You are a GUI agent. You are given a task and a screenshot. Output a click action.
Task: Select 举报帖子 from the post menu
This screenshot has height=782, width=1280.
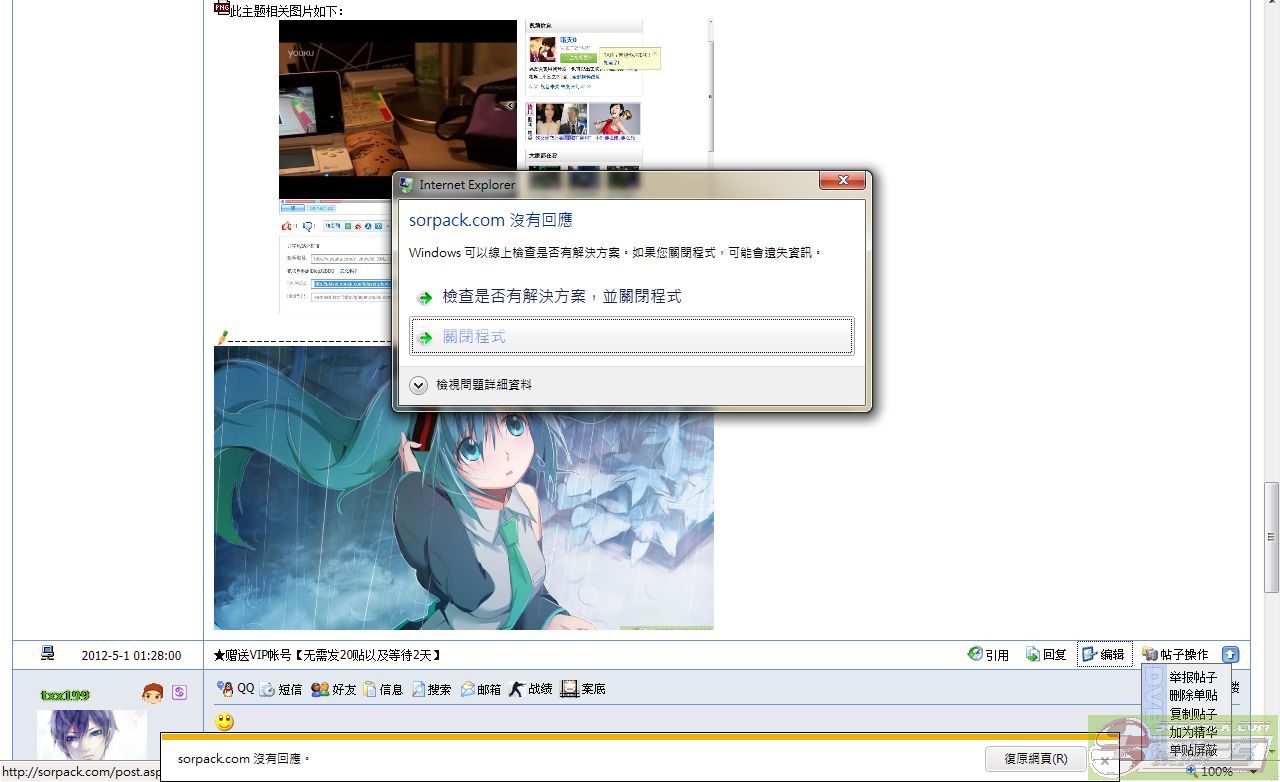[x=1193, y=678]
